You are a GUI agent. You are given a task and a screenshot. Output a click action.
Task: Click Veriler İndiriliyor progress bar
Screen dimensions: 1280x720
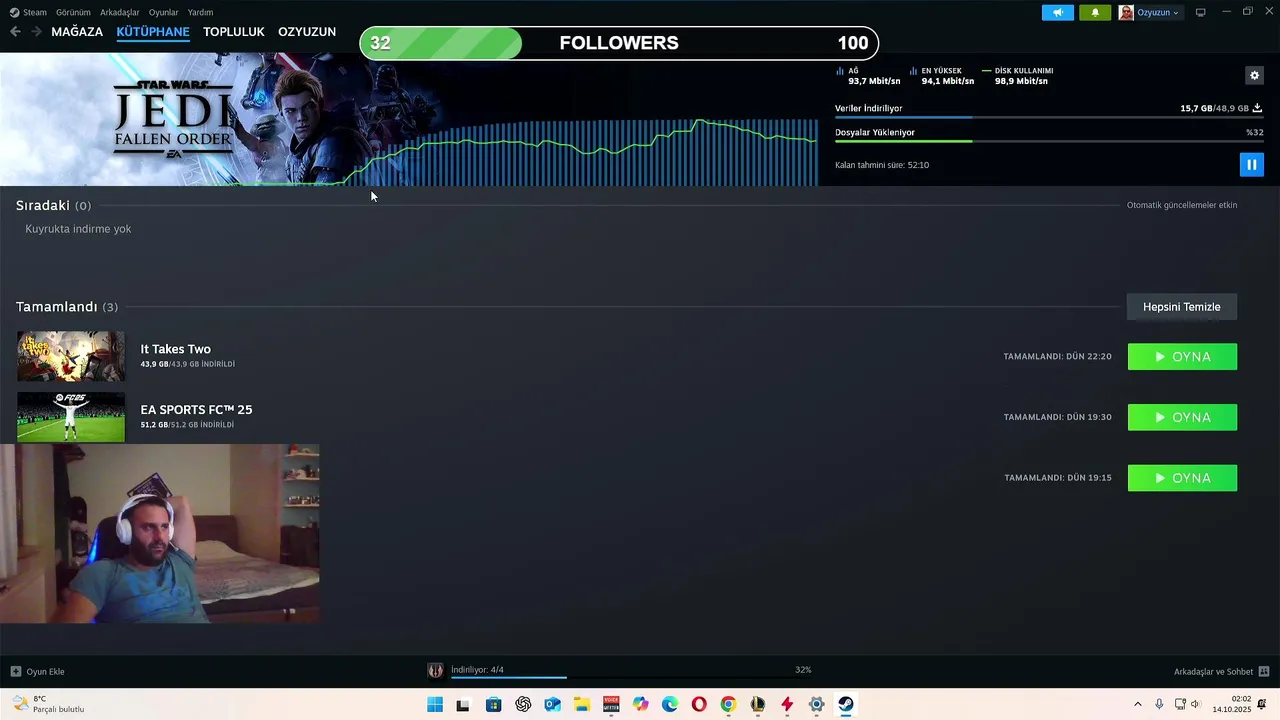click(1048, 117)
